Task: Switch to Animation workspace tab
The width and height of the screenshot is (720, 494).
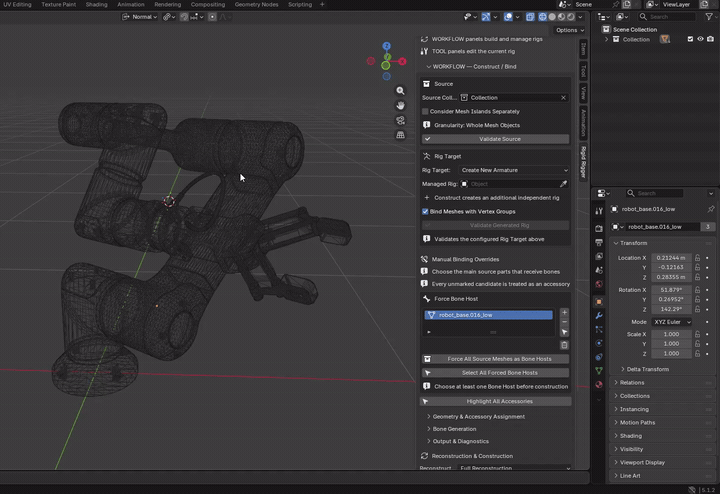Action: [x=131, y=5]
